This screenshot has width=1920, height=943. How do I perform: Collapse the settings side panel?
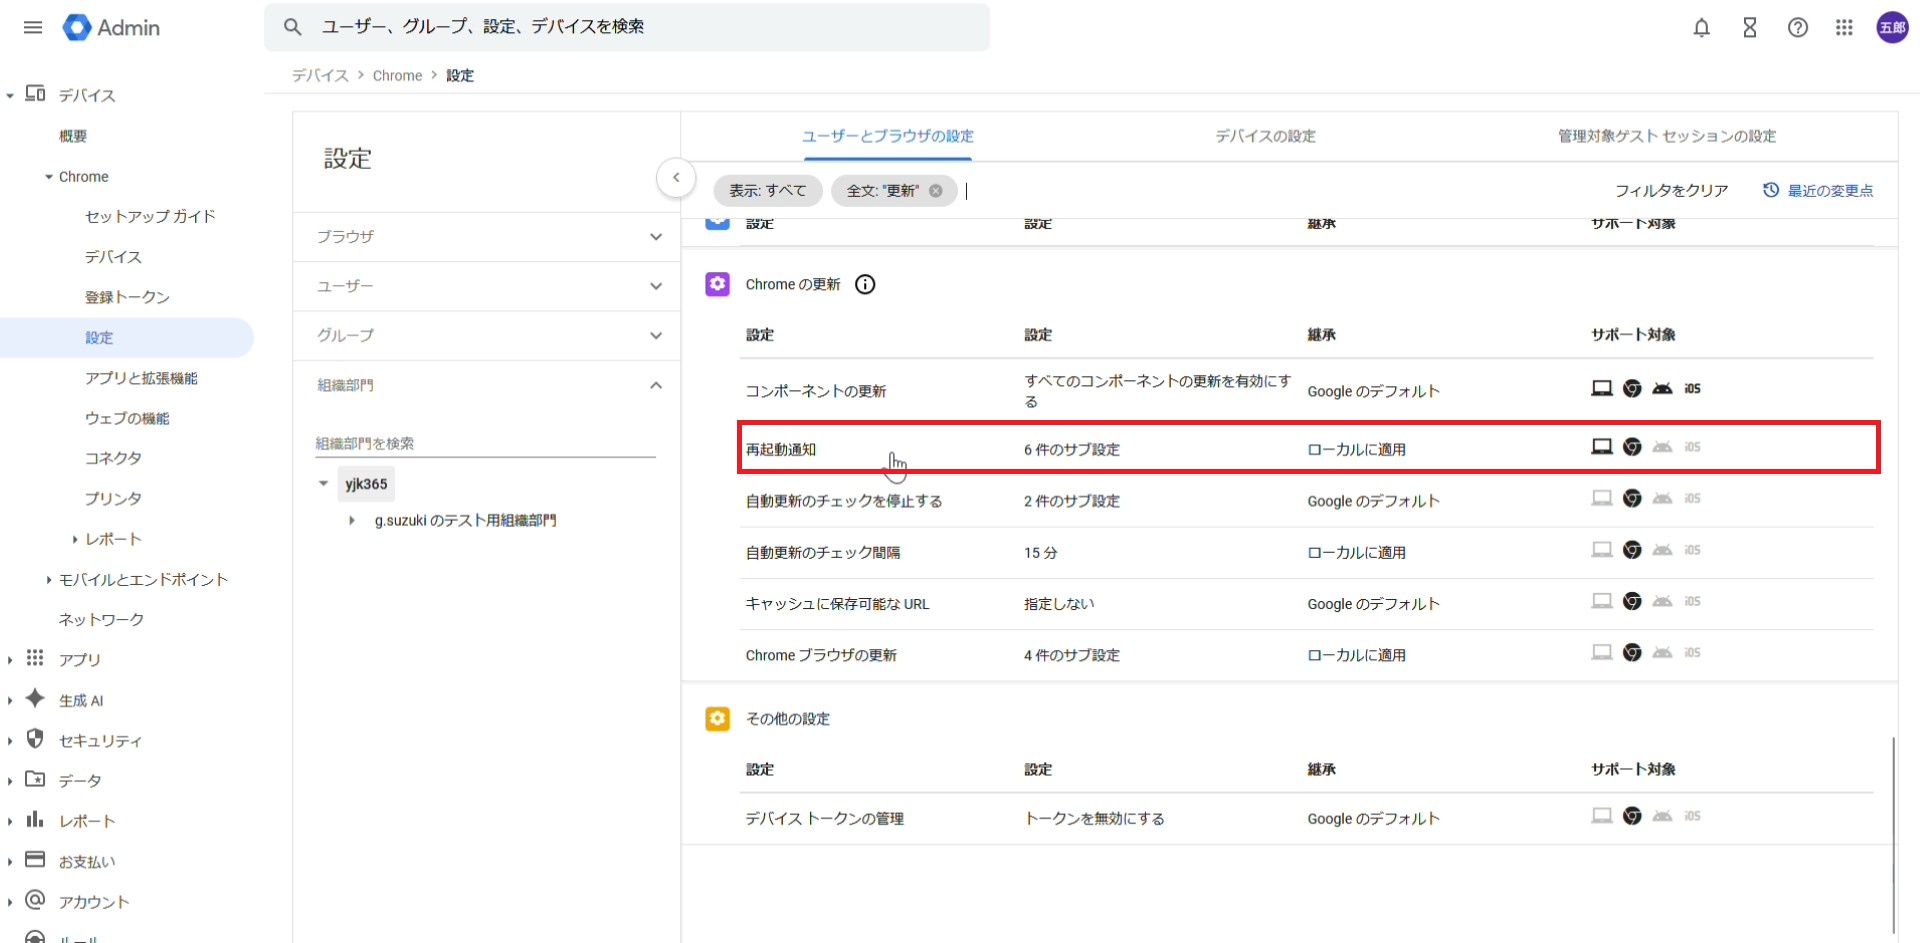[x=676, y=178]
